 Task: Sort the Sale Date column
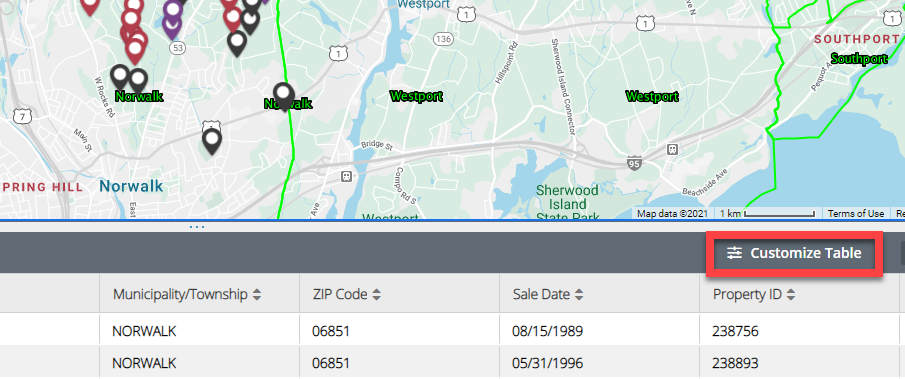point(579,295)
